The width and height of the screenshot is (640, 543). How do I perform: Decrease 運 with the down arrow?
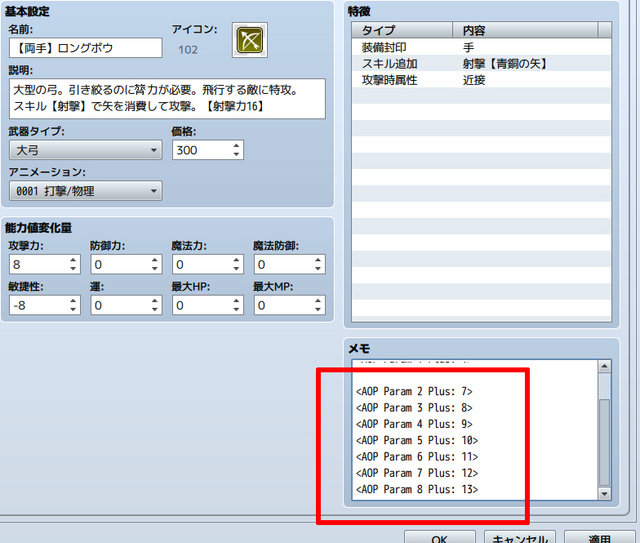[155, 309]
